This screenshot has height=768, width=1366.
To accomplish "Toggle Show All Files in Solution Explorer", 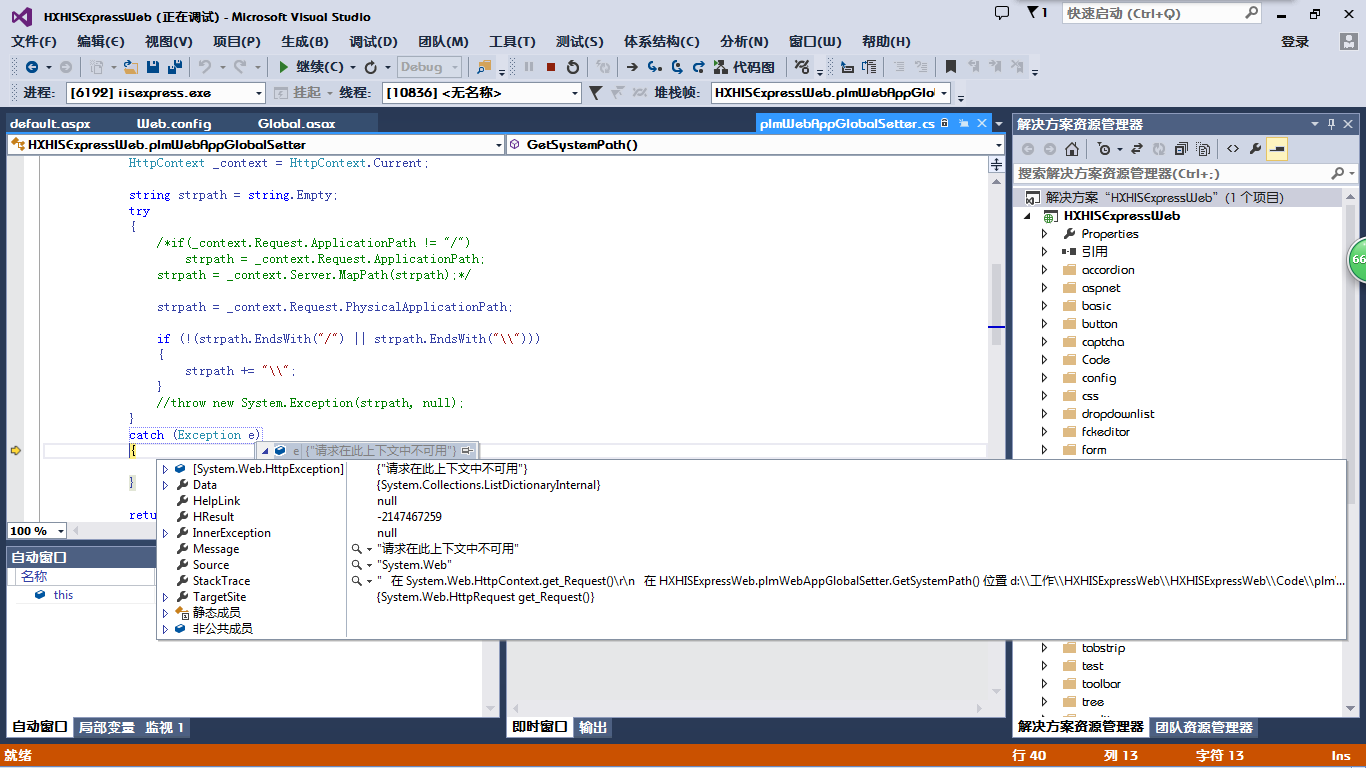I will [x=1203, y=149].
